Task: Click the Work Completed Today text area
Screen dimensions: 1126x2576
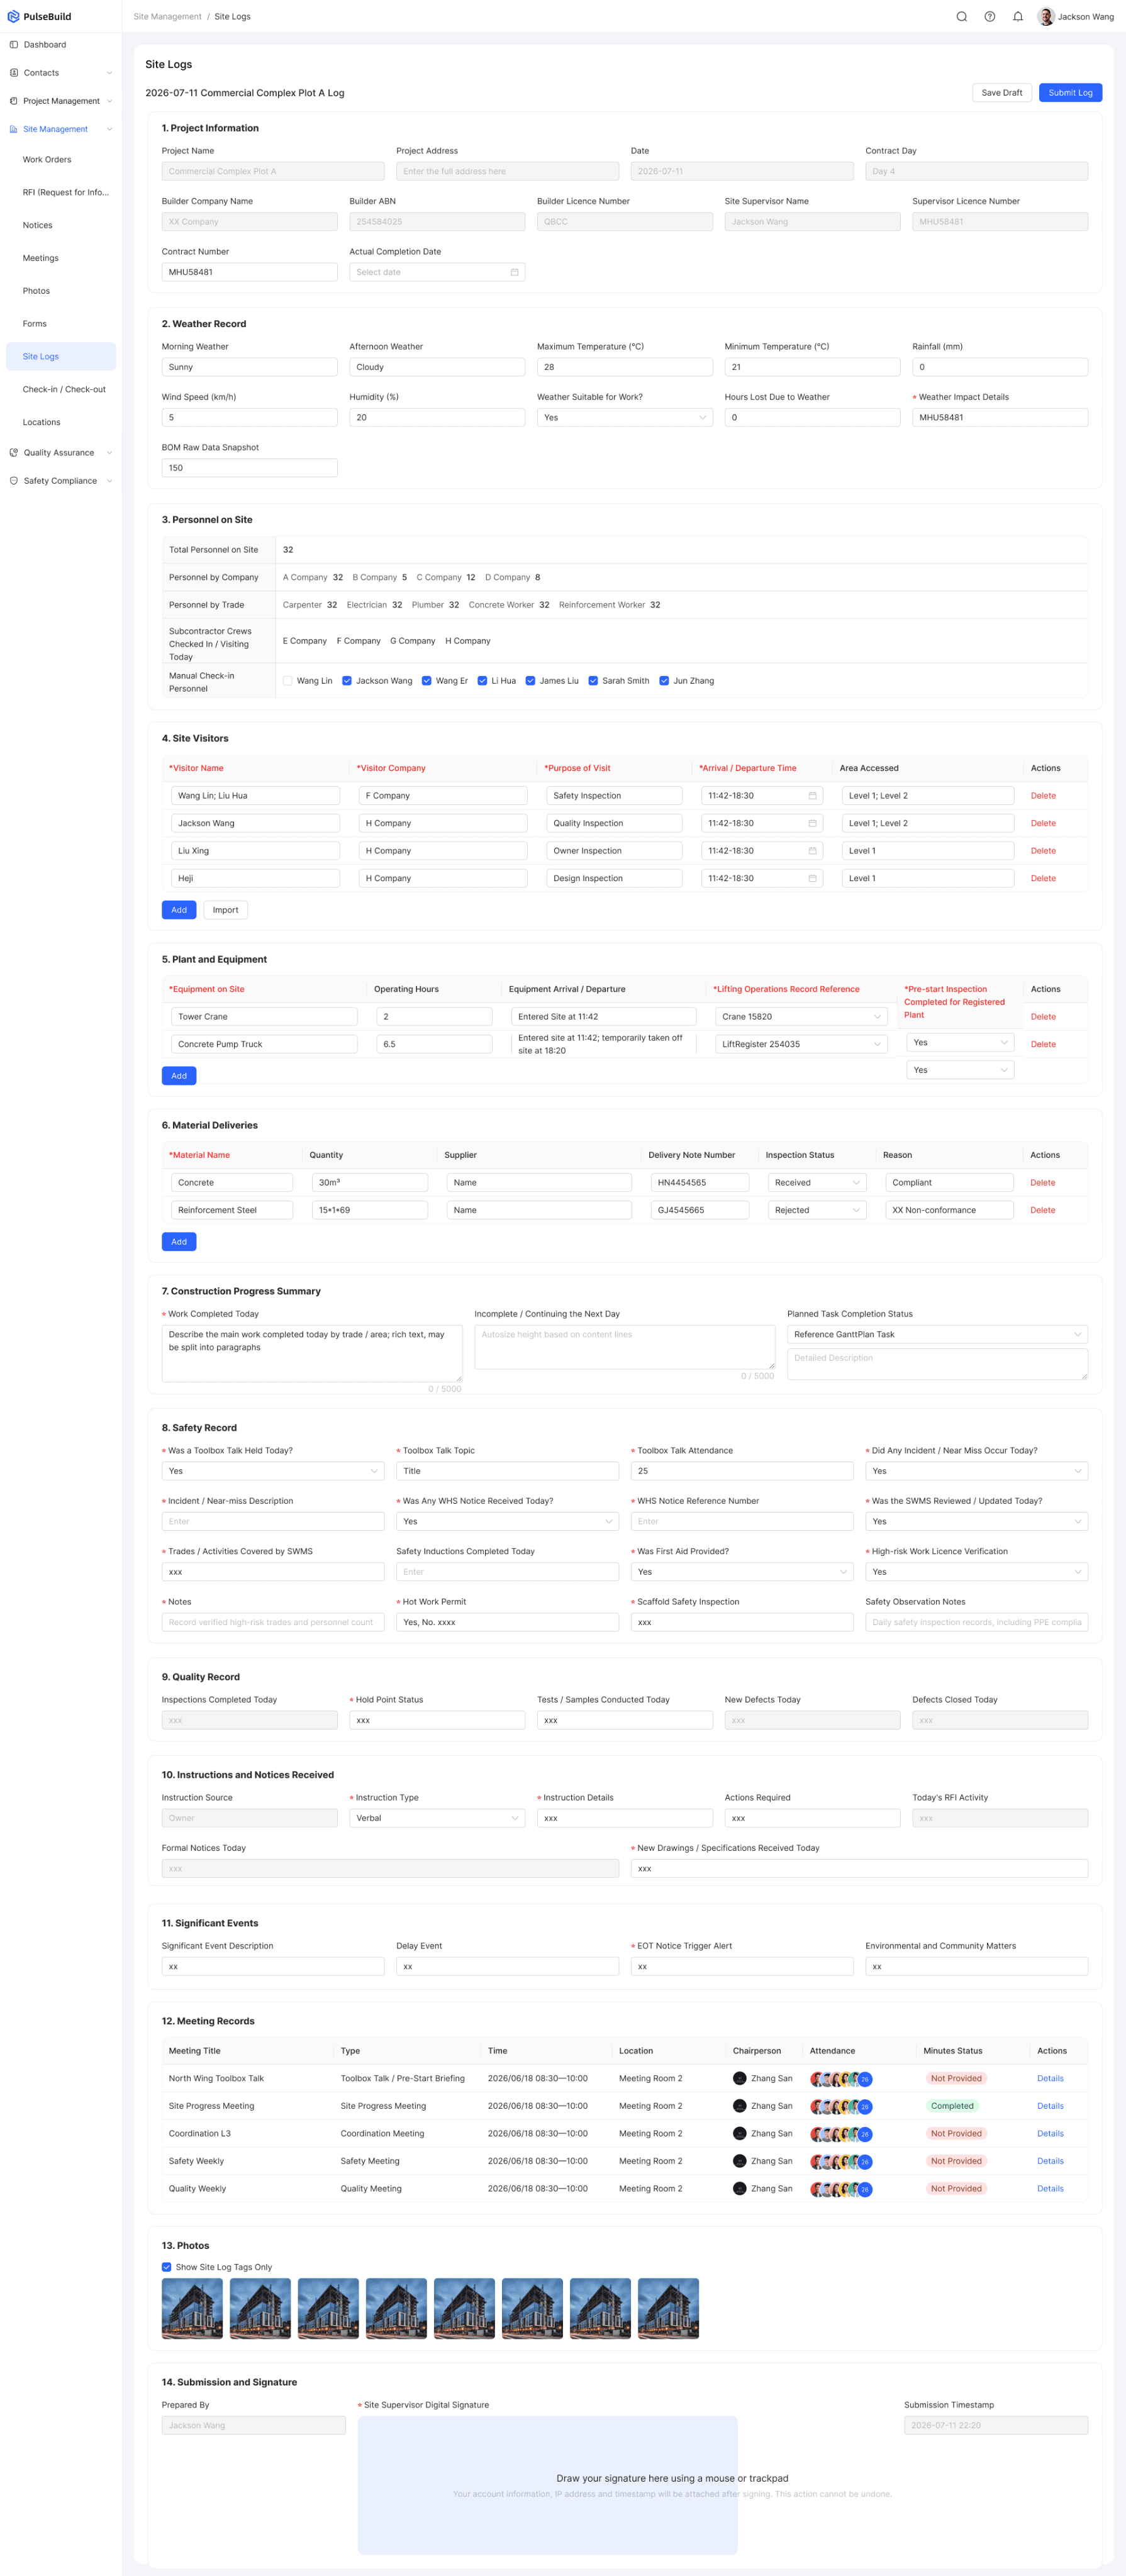Action: click(x=312, y=1354)
